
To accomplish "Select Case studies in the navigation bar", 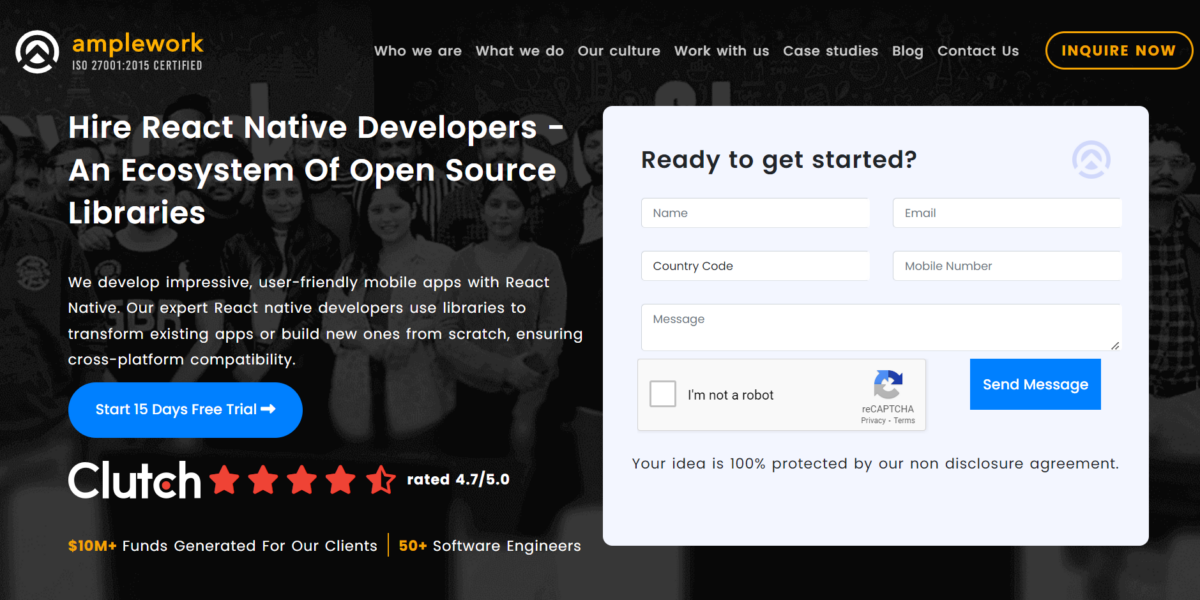I will click(830, 50).
